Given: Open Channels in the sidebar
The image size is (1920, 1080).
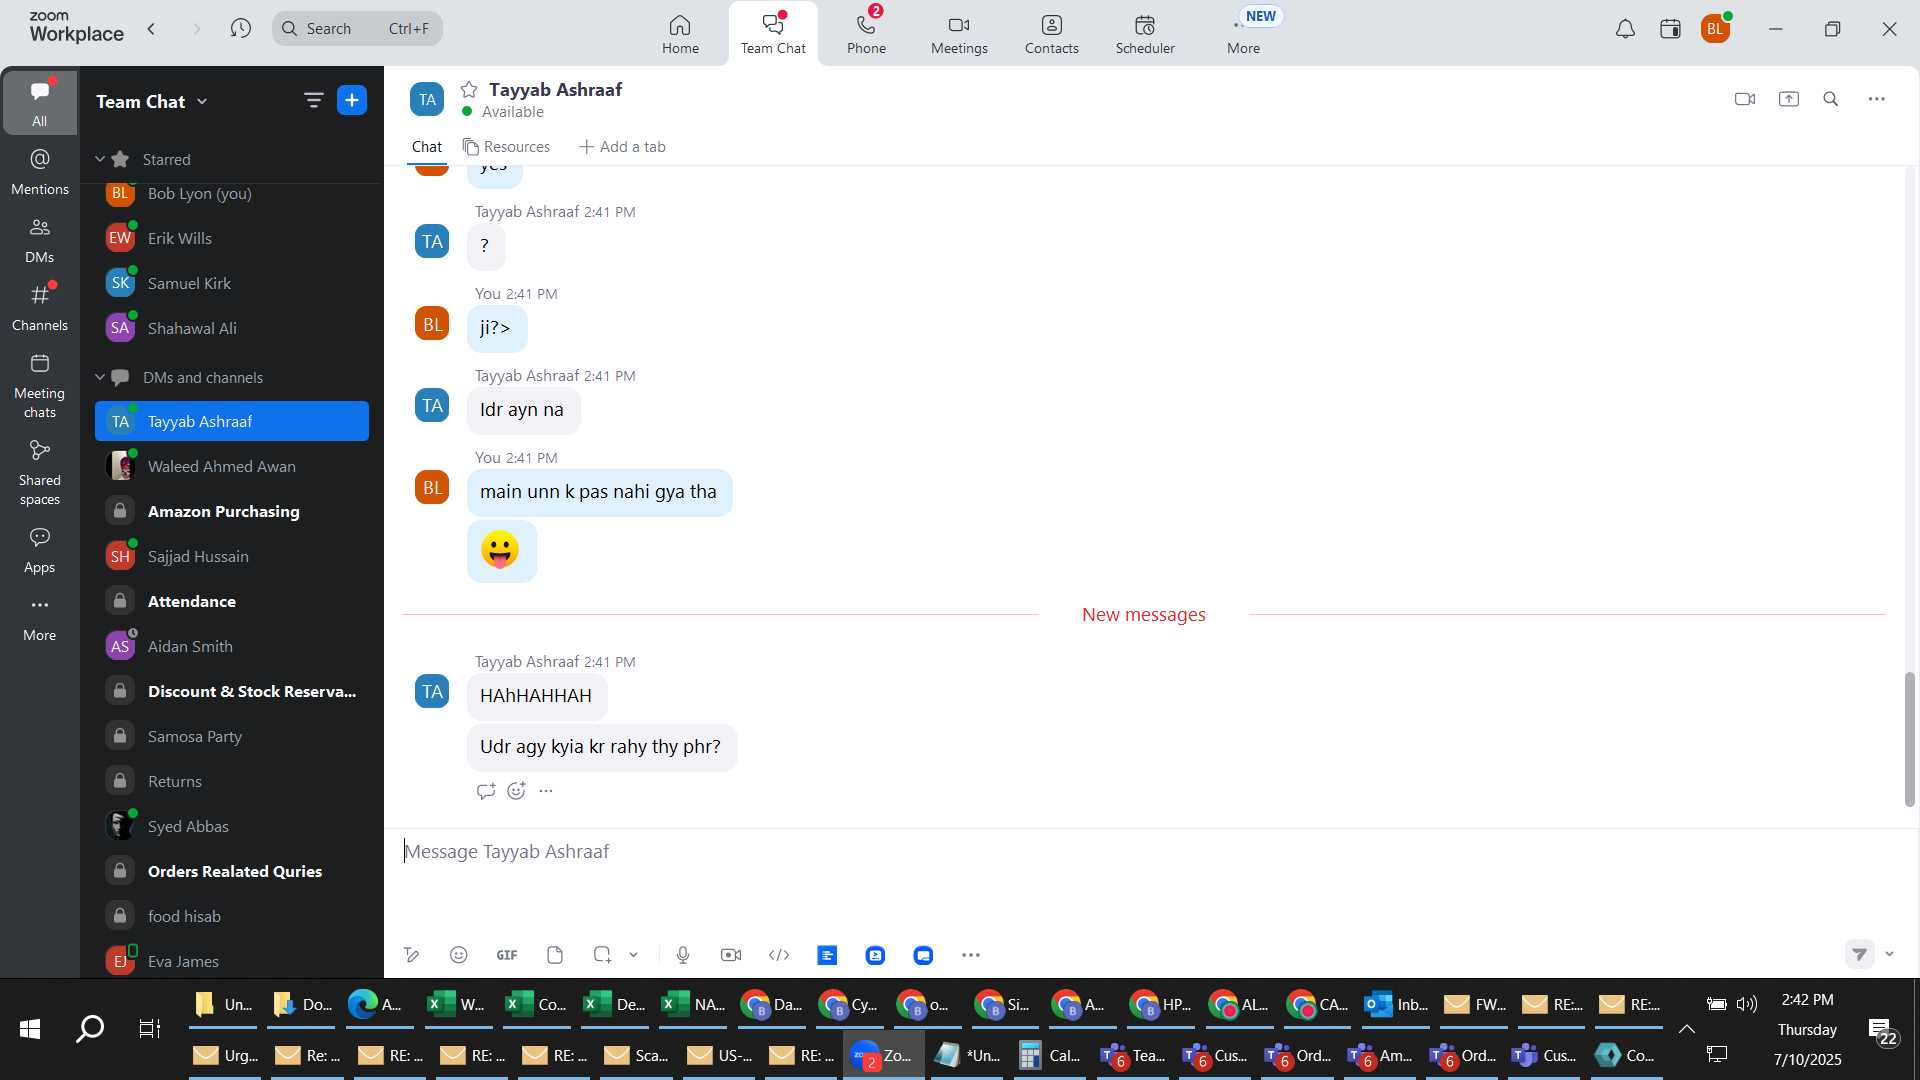Looking at the screenshot, I should (39, 307).
